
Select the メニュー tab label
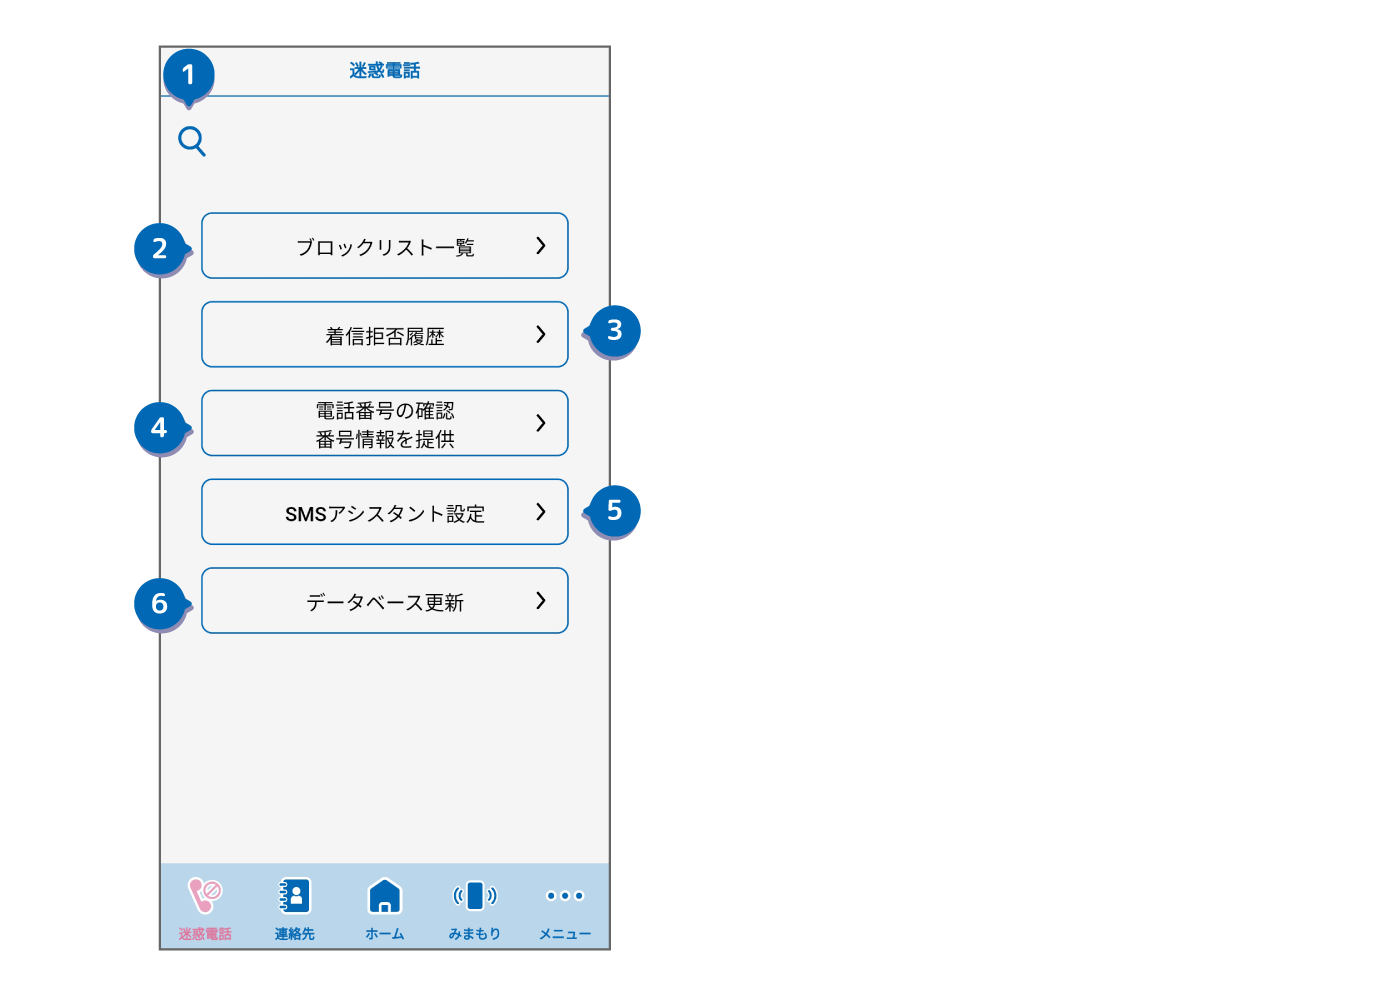[x=565, y=934]
